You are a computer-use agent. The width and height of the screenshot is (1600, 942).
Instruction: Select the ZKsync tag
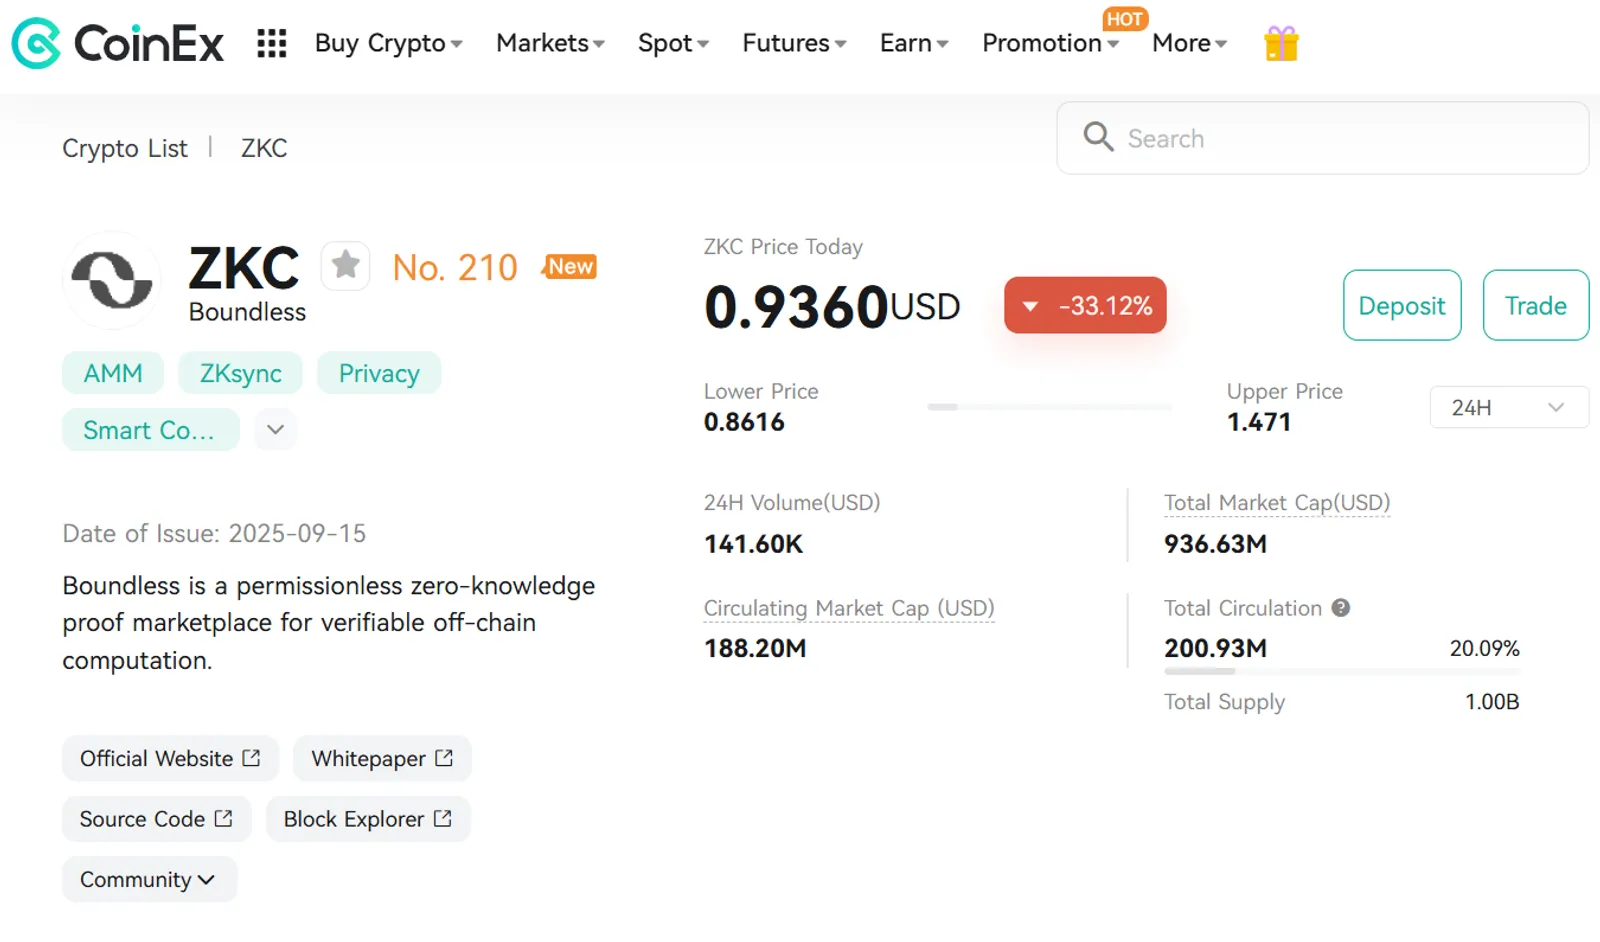click(x=240, y=373)
